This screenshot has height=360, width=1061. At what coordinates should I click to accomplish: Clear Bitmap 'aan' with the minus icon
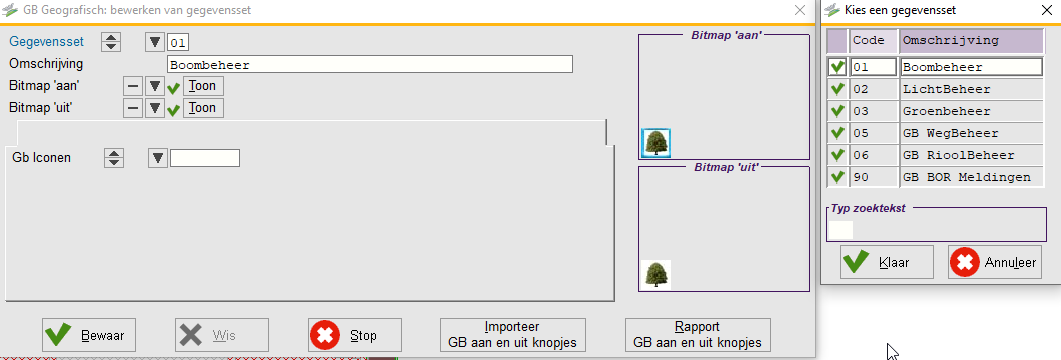(x=135, y=87)
